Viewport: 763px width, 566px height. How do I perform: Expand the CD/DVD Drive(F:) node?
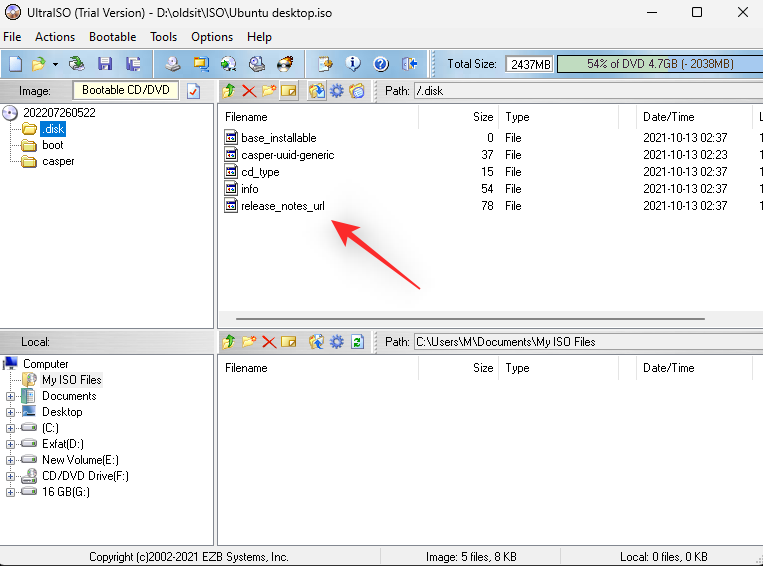point(10,476)
